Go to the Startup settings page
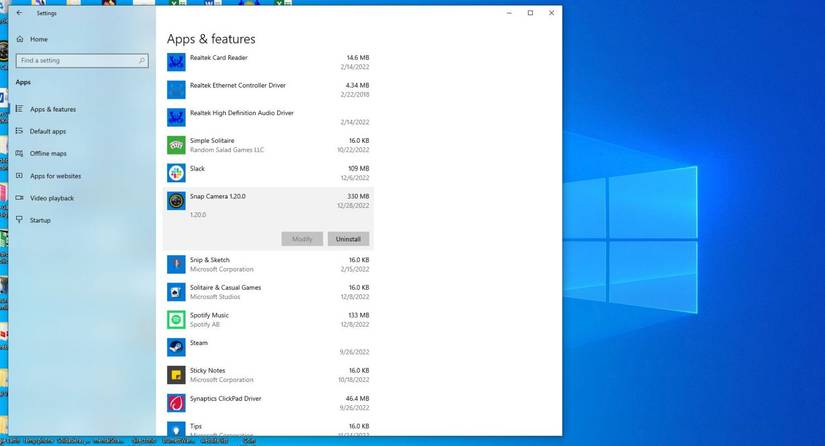 40,220
